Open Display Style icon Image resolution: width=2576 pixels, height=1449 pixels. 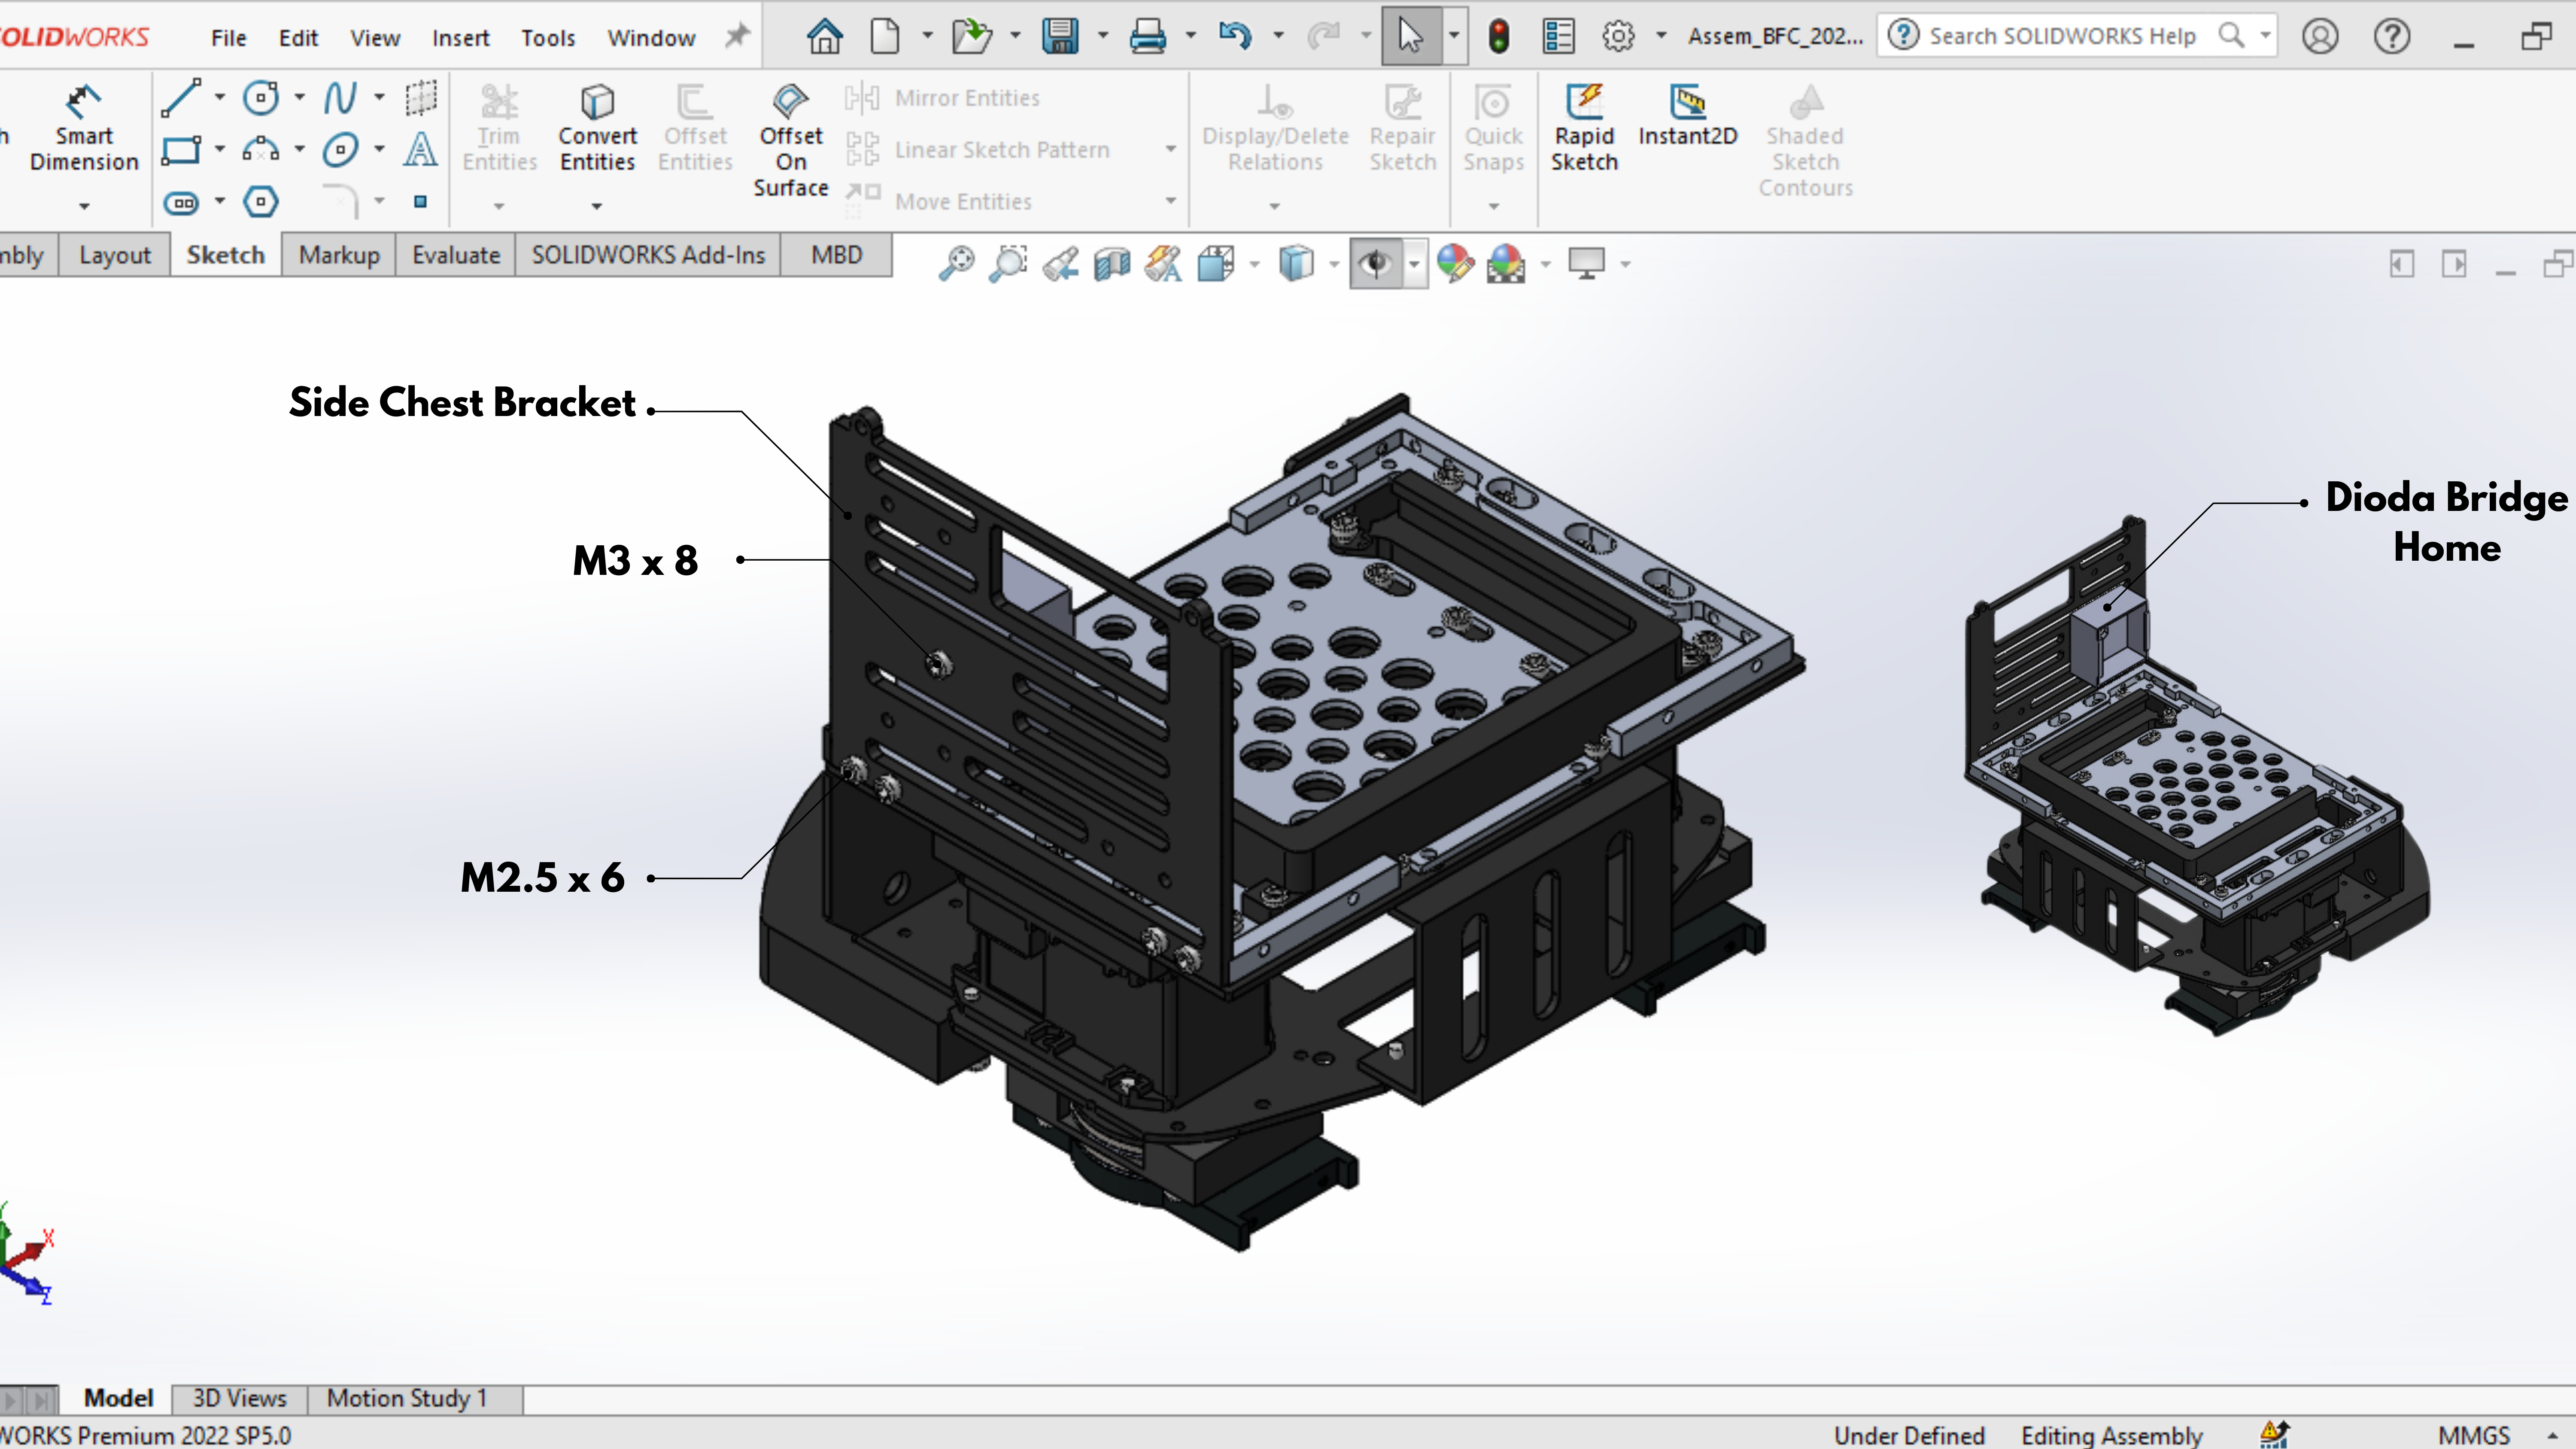1296,264
